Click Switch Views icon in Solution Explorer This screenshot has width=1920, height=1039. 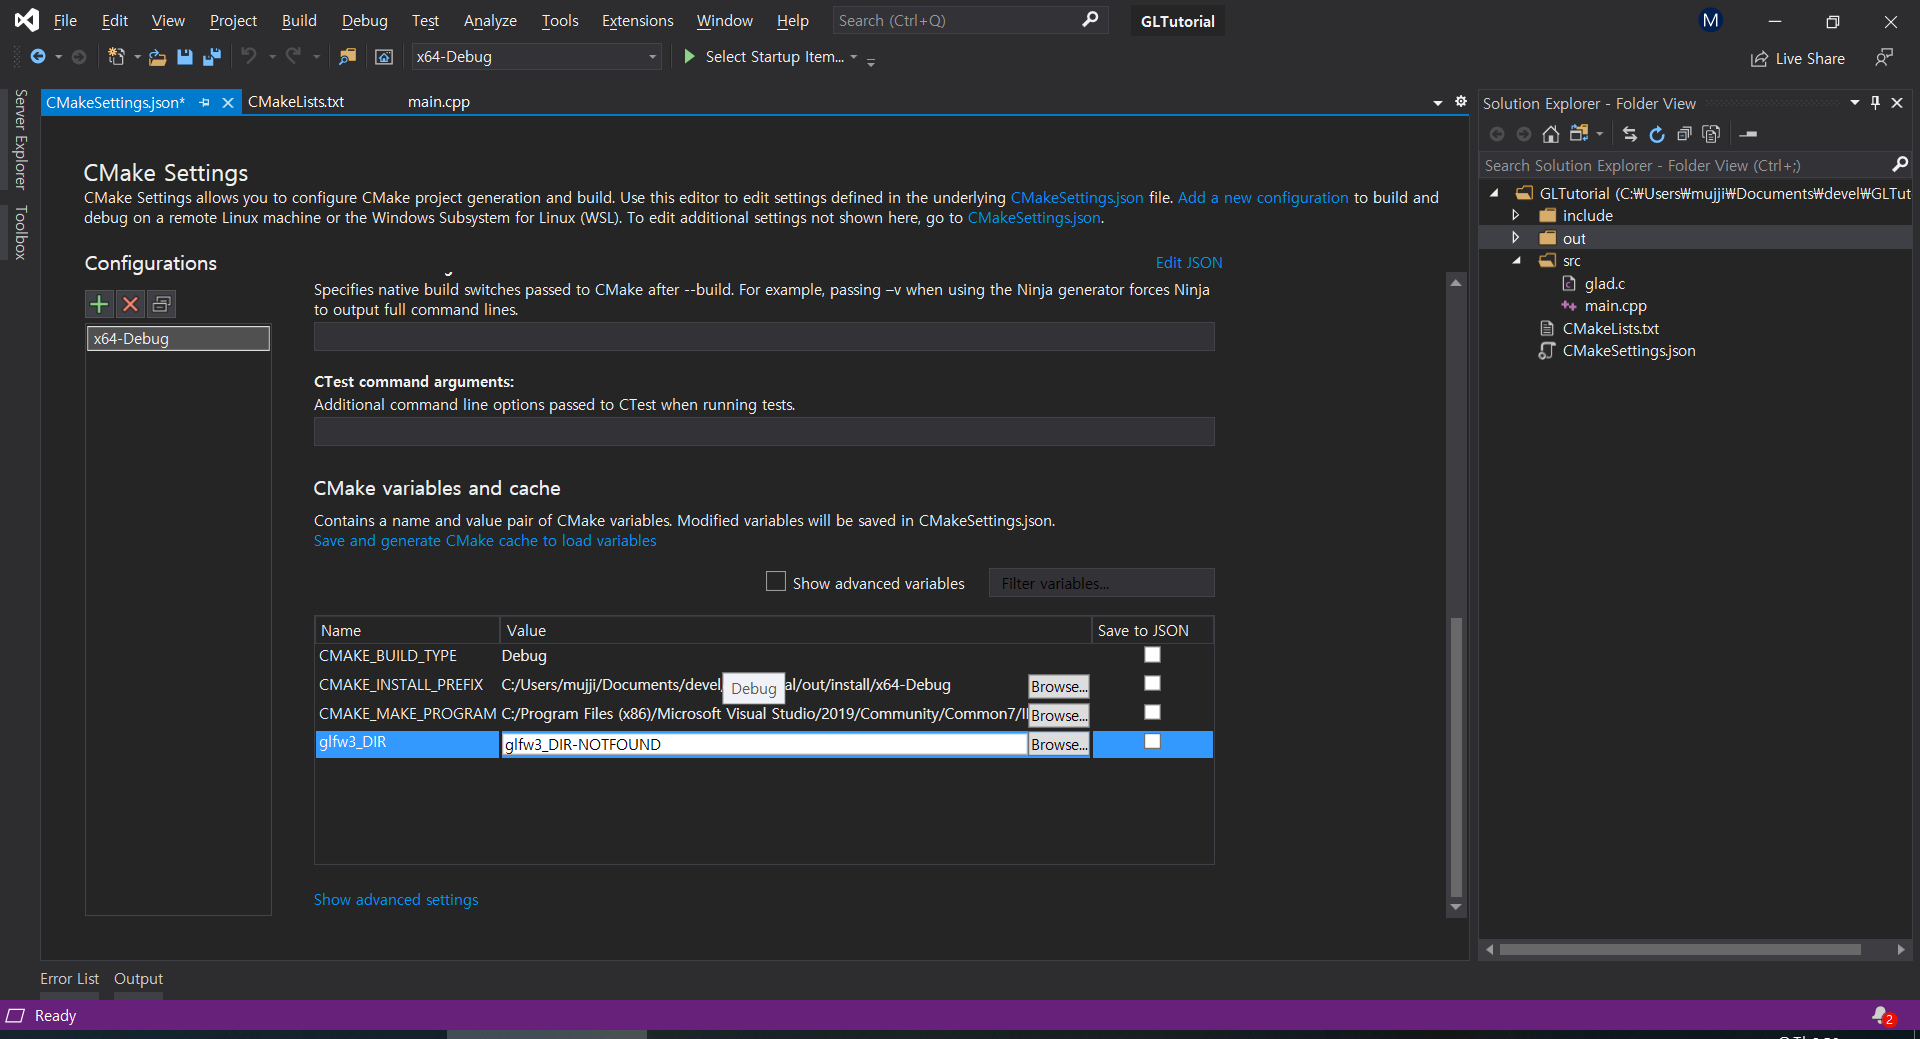tap(1579, 134)
